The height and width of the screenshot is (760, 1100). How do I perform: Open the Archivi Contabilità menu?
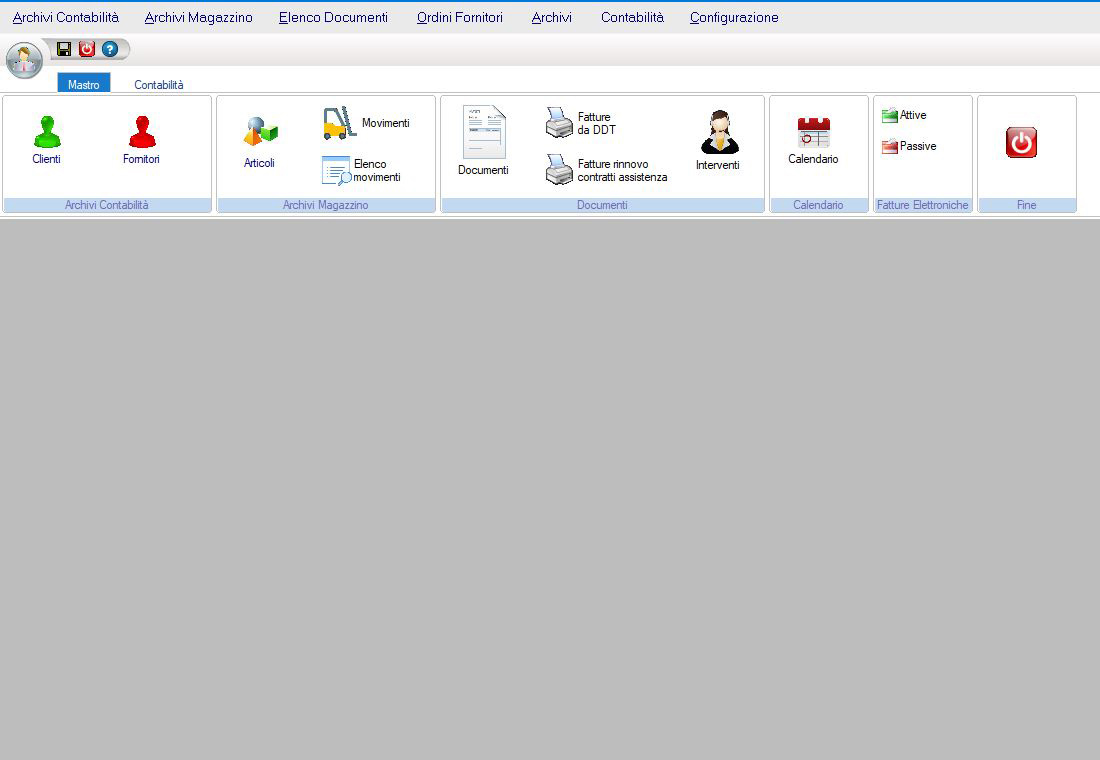point(66,18)
